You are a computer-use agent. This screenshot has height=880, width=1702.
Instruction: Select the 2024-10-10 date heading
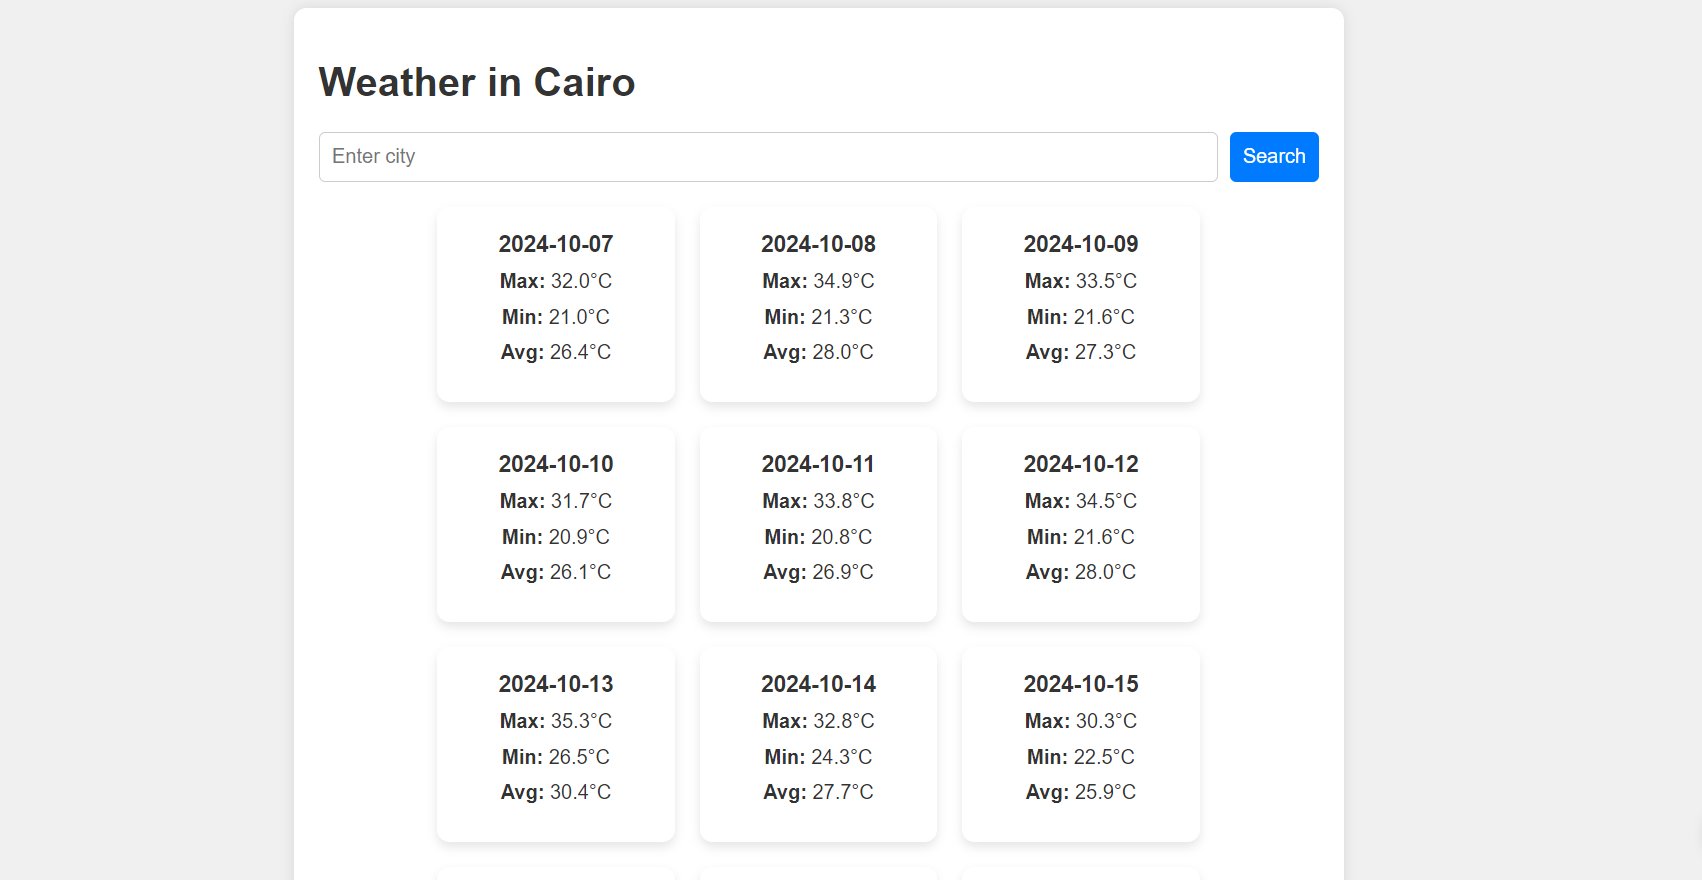[556, 464]
